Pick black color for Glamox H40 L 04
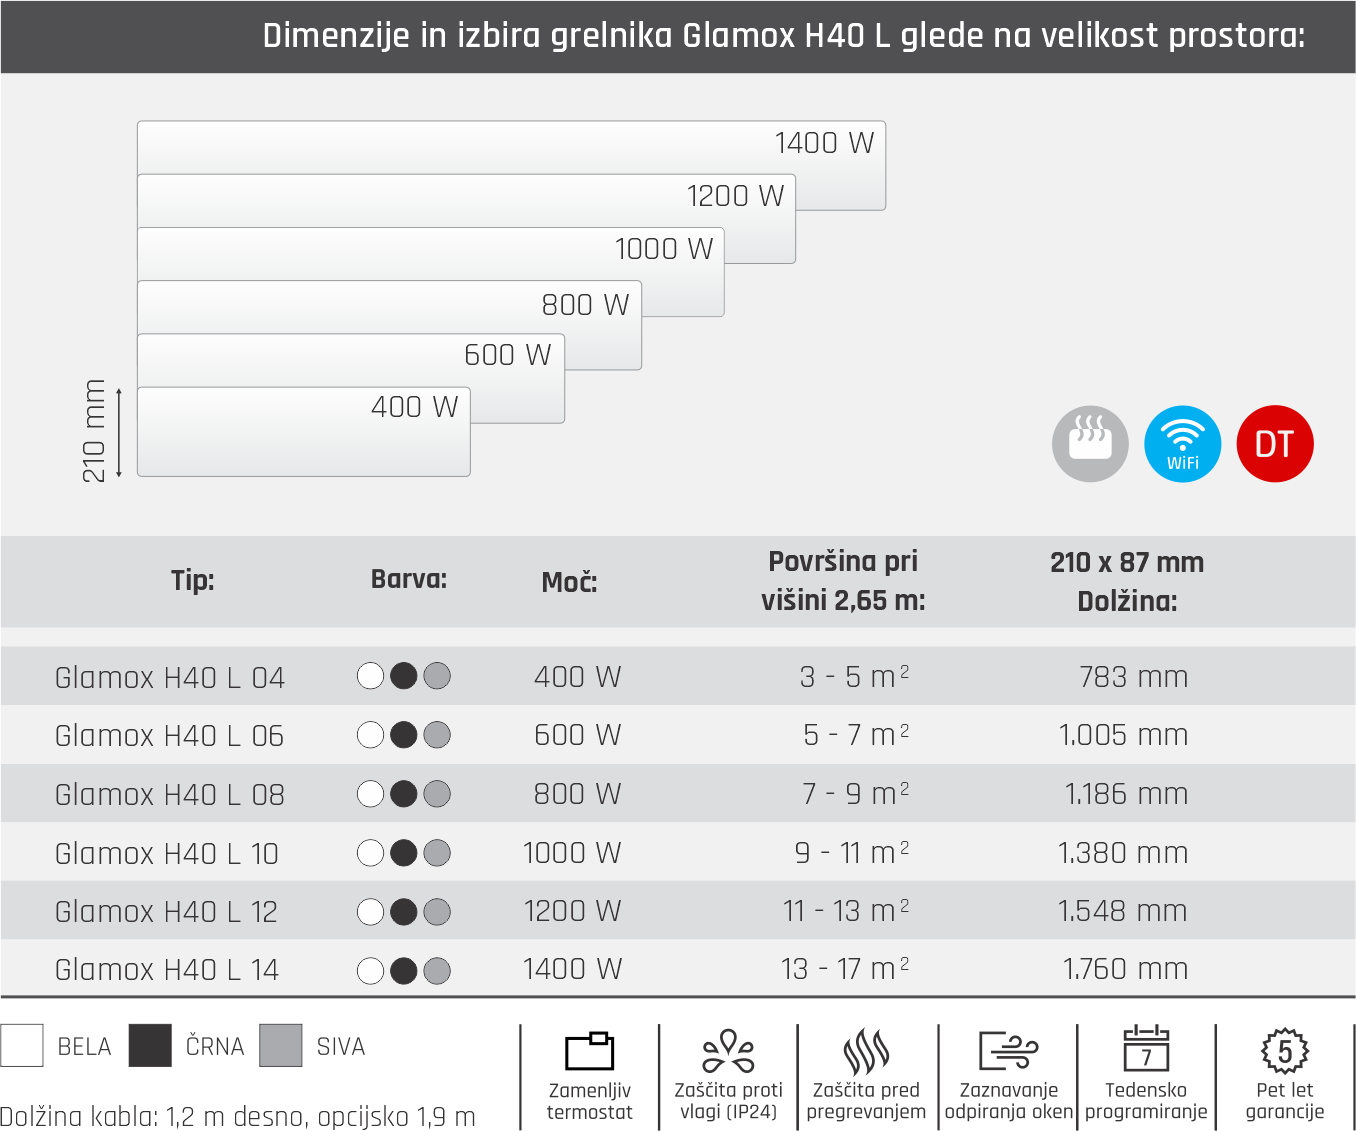1356x1131 pixels. pyautogui.click(x=404, y=676)
